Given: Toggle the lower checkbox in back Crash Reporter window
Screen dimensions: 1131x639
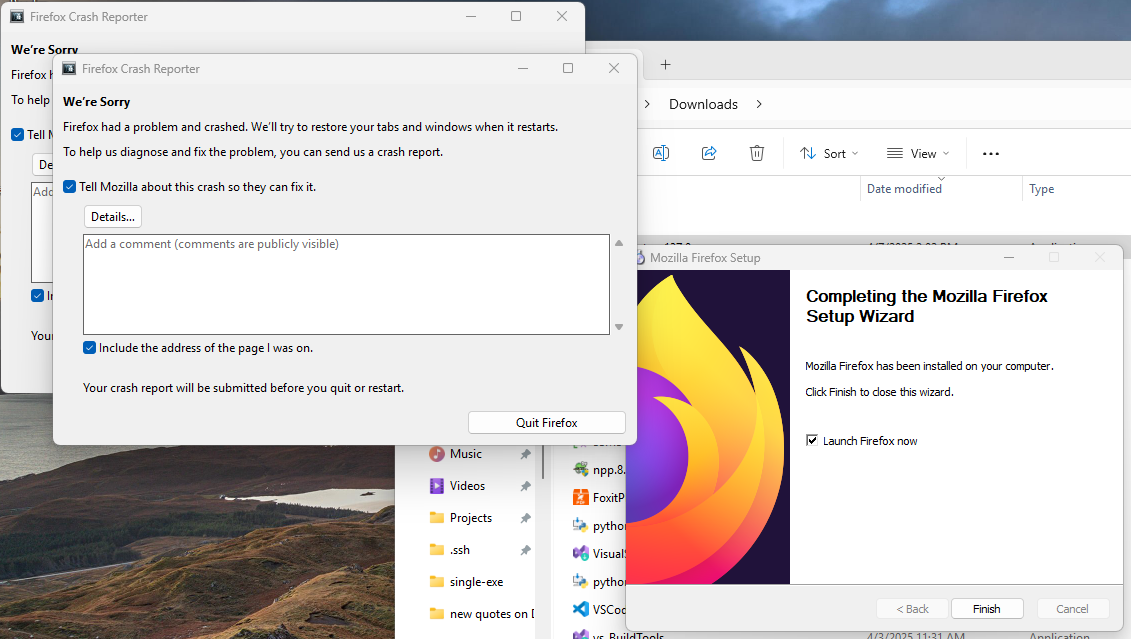Looking at the screenshot, I should (x=38, y=296).
